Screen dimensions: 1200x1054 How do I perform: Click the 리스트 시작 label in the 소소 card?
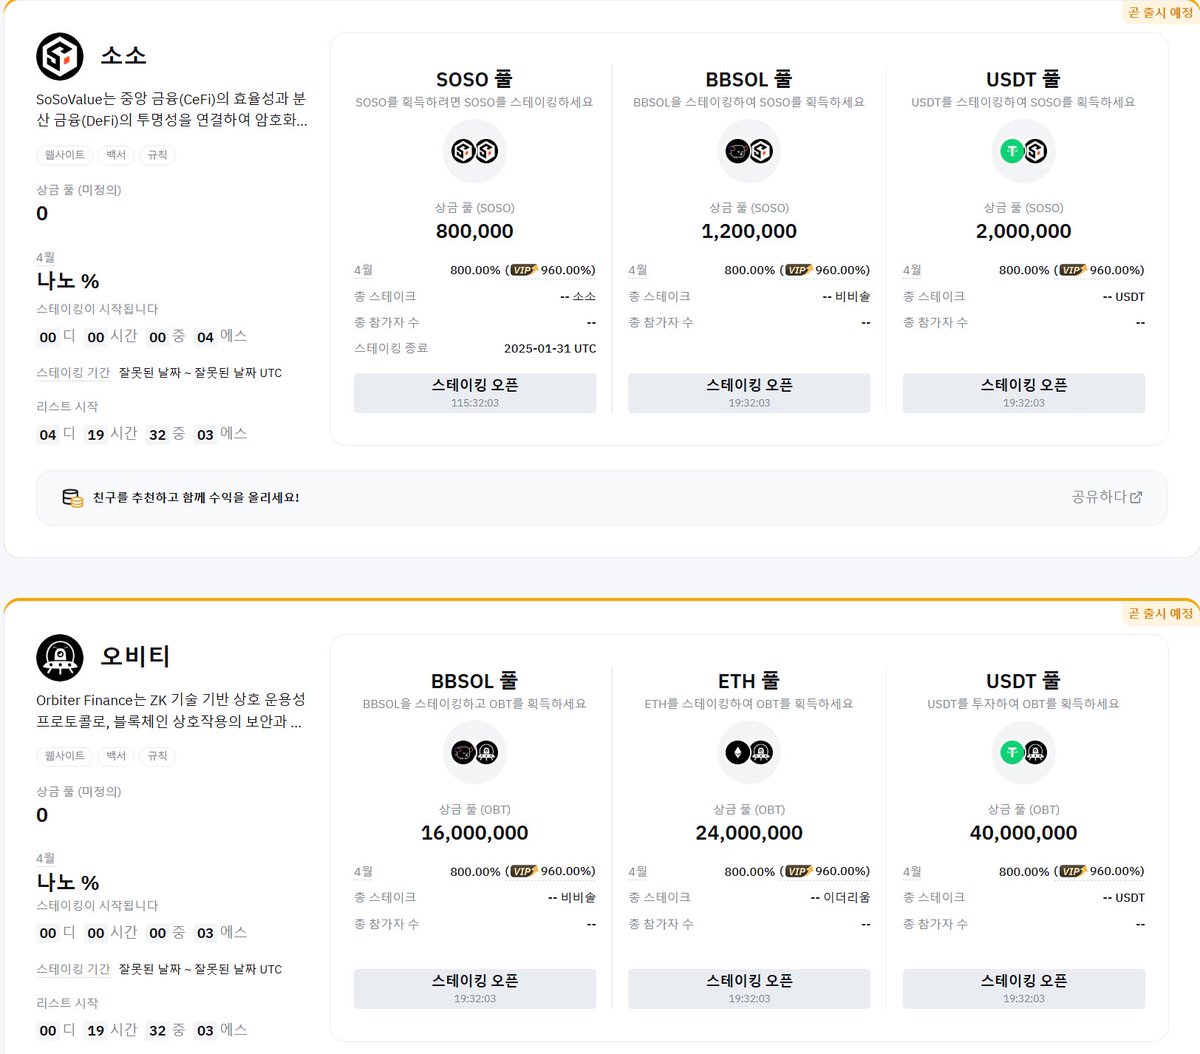tap(67, 406)
